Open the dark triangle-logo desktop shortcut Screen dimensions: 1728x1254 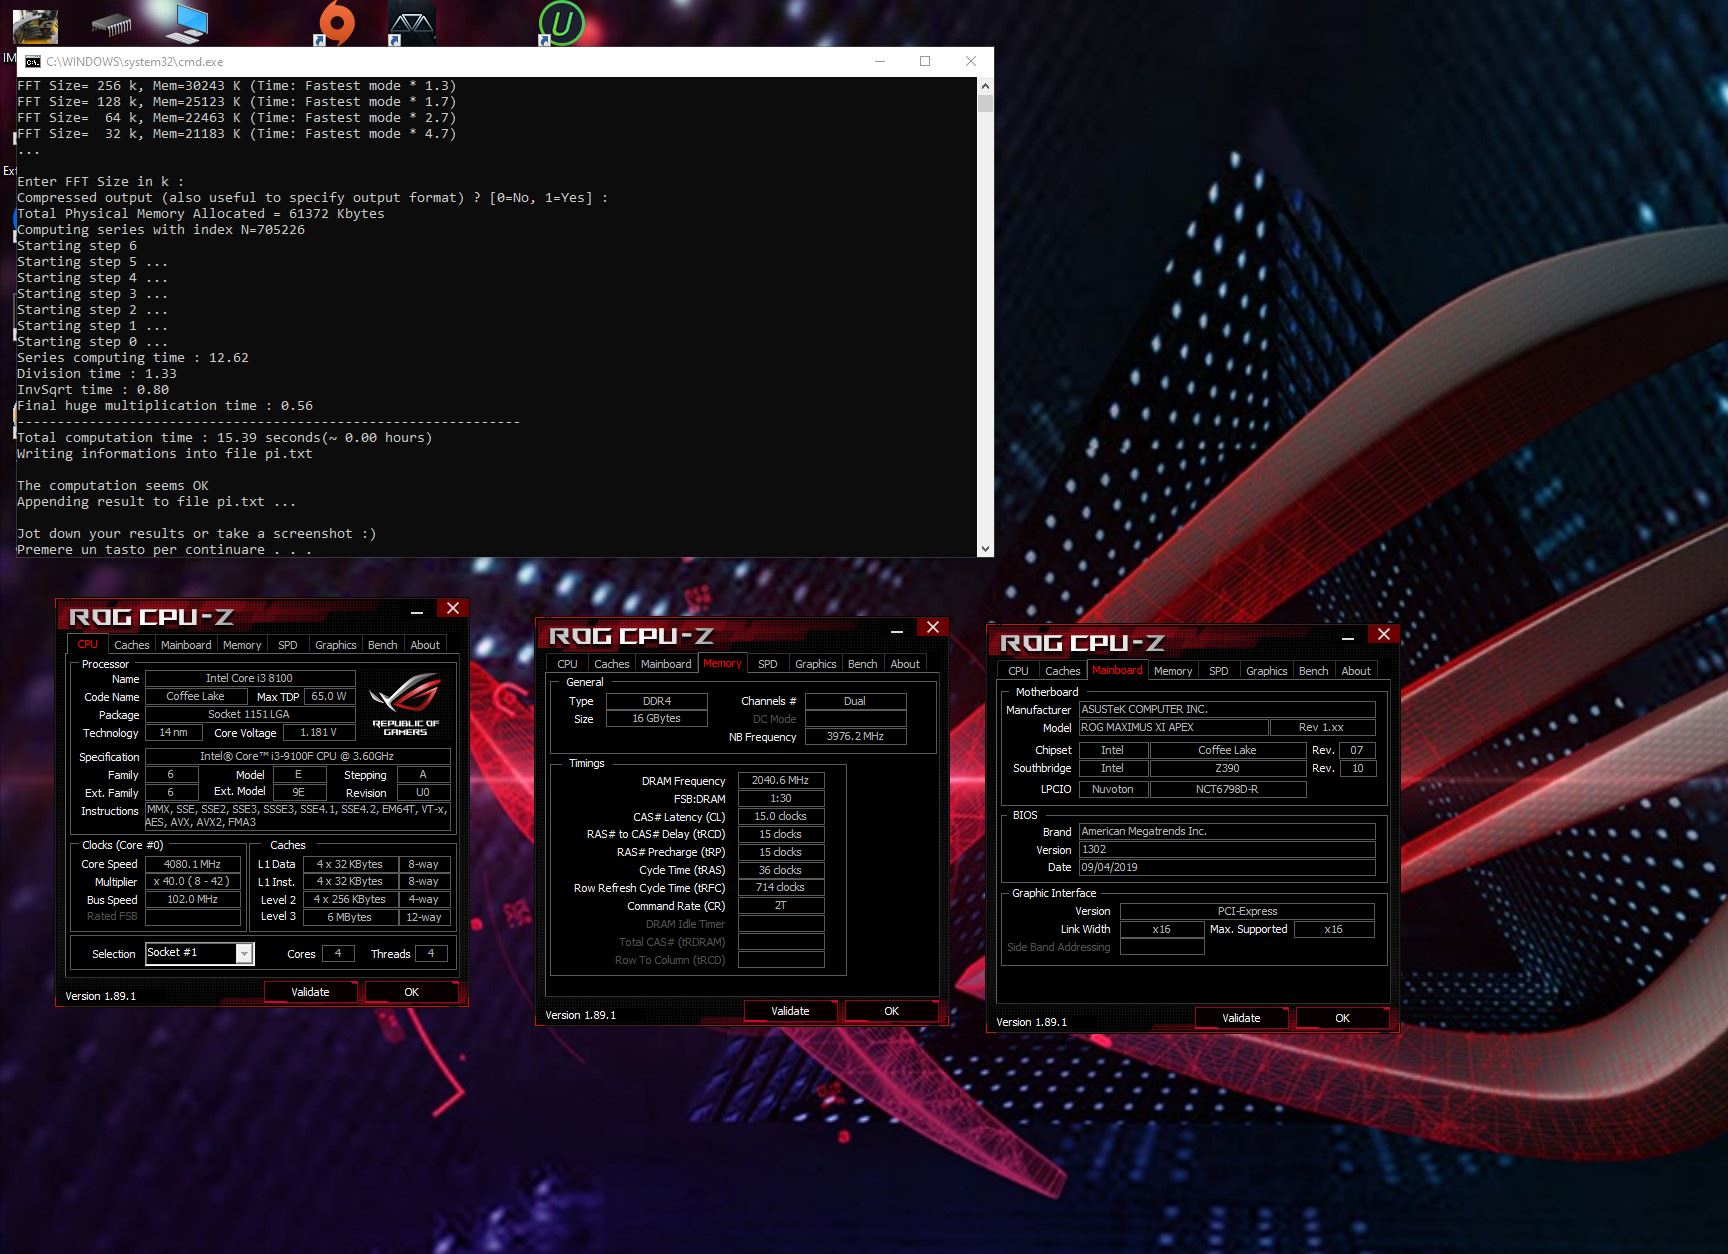pos(411,25)
